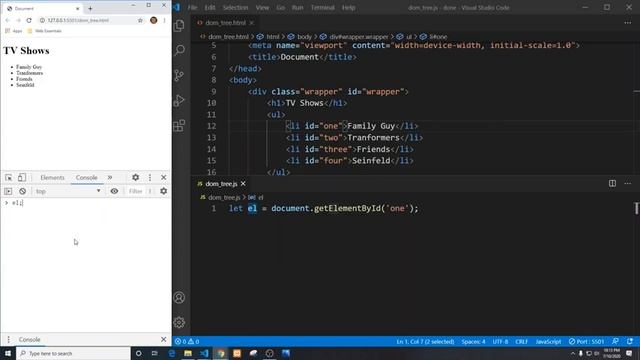
Task: Open the Run and Debug view
Action: coord(179,100)
